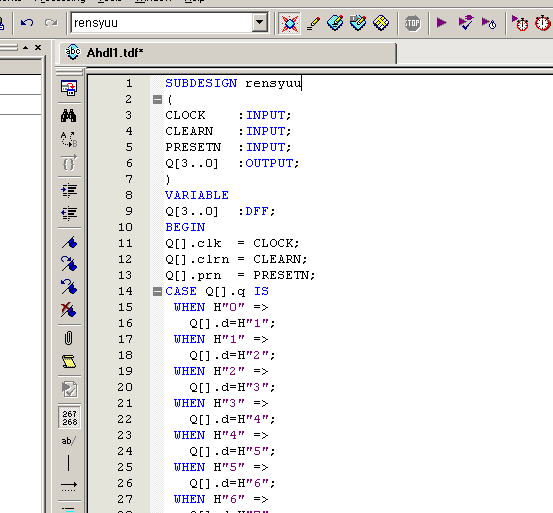Viewport: 553px width, 513px height.
Task: Click 'Q[].d=H"6";' on line 26
Action: pyautogui.click(x=232, y=483)
